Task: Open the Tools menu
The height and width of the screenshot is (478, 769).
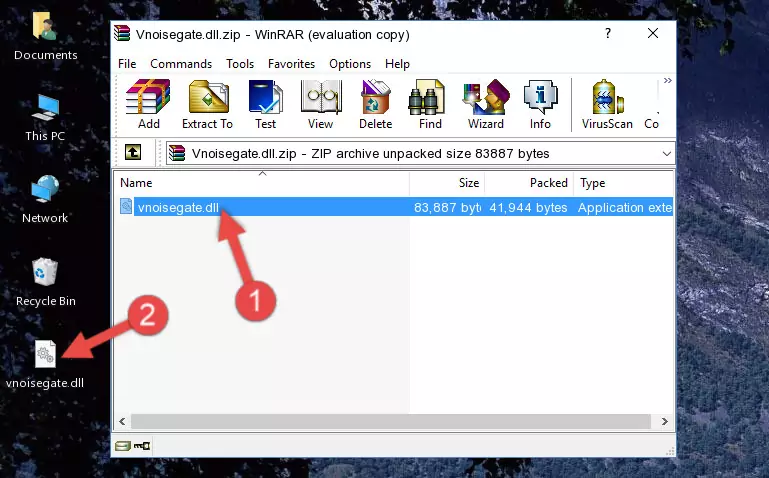Action: [240, 64]
